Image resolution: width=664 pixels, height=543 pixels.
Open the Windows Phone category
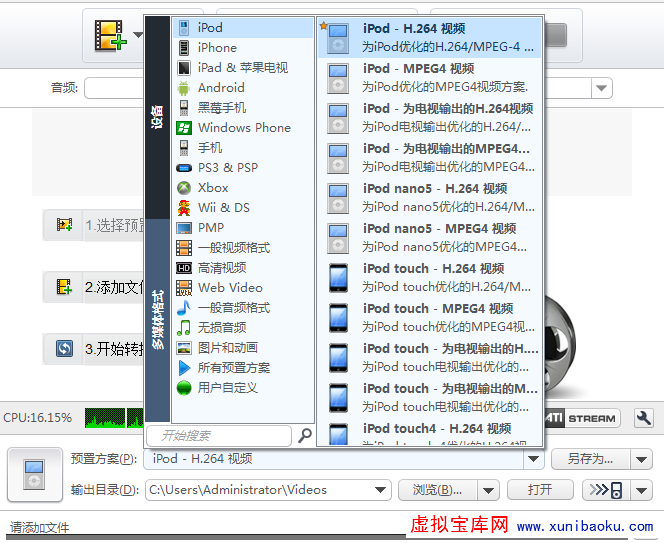pos(243,128)
